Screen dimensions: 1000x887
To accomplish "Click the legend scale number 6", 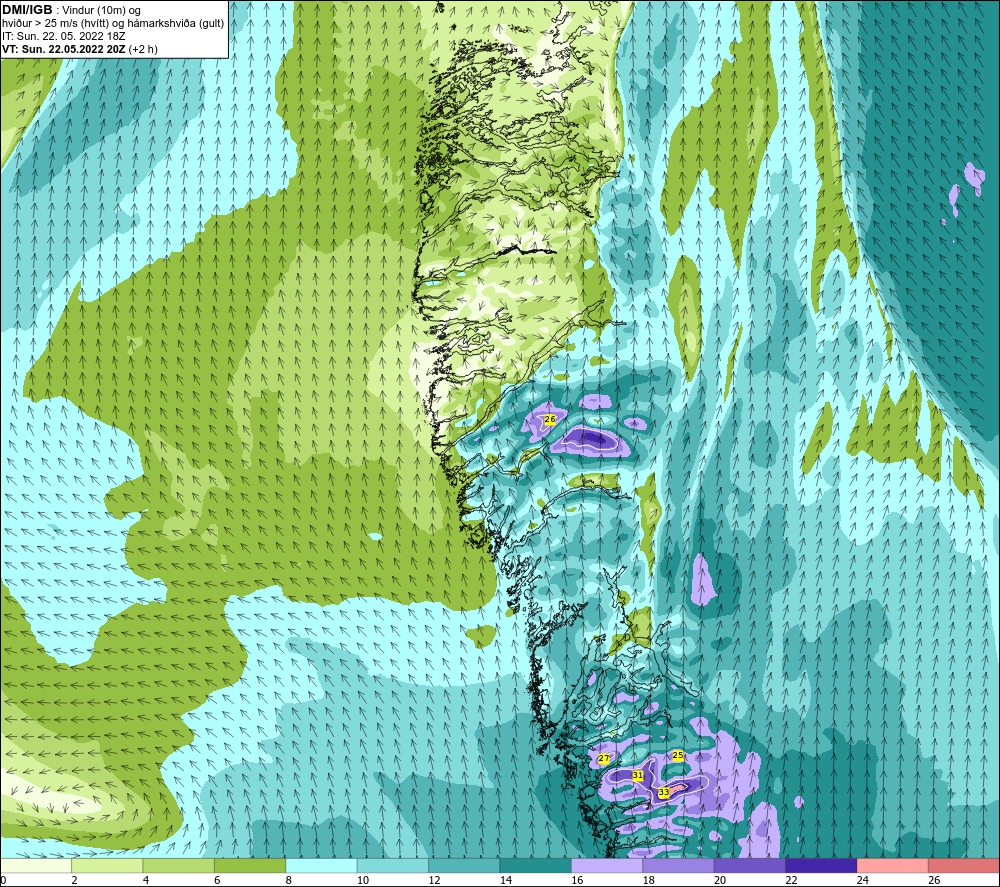I will click(217, 881).
